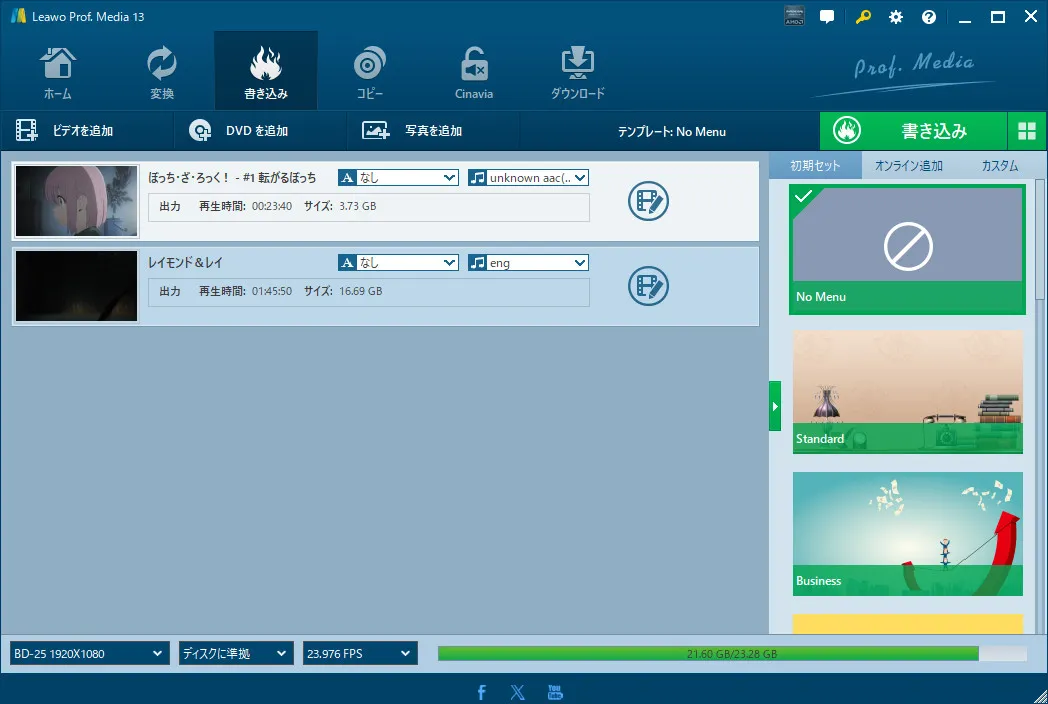The height and width of the screenshot is (704, 1048).
Task: Switch to the 初期セット tab
Action: tap(815, 165)
